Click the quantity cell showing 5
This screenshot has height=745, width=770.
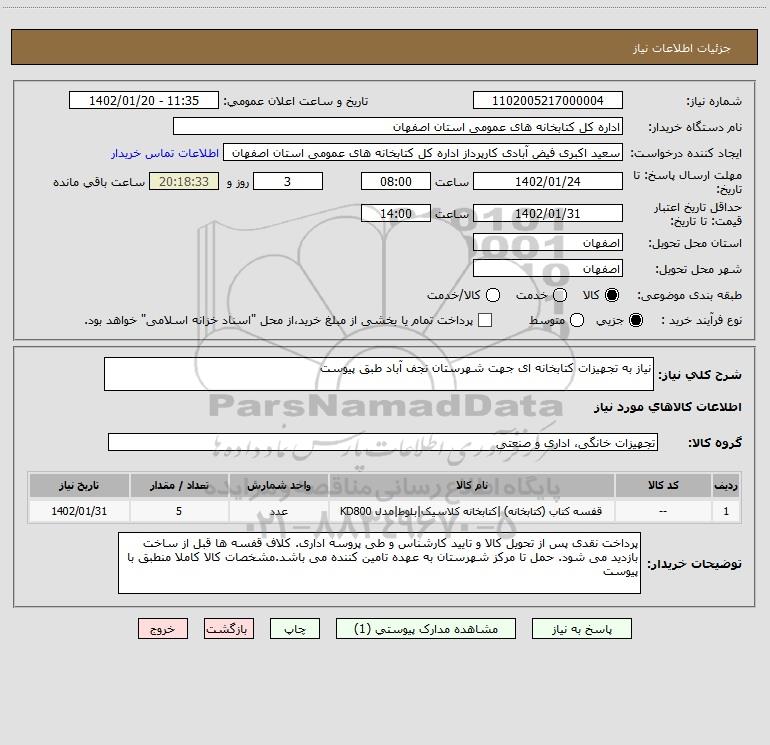[x=179, y=511]
